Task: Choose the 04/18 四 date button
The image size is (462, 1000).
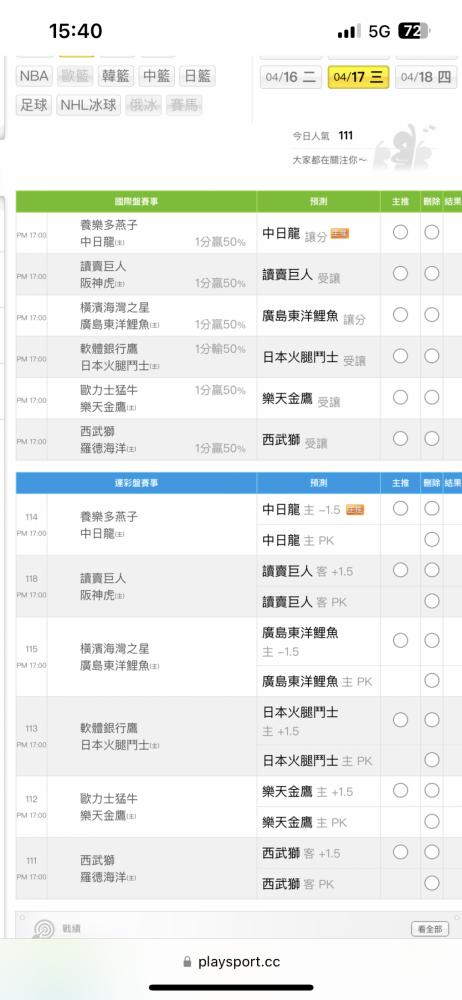Action: [426, 77]
